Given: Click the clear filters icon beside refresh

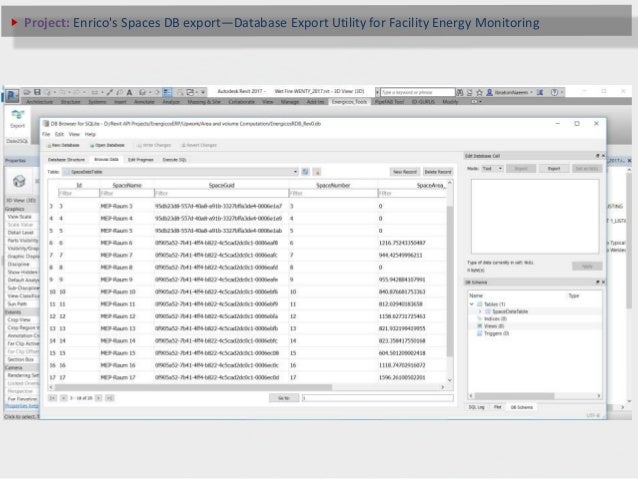Looking at the screenshot, I should (x=317, y=172).
